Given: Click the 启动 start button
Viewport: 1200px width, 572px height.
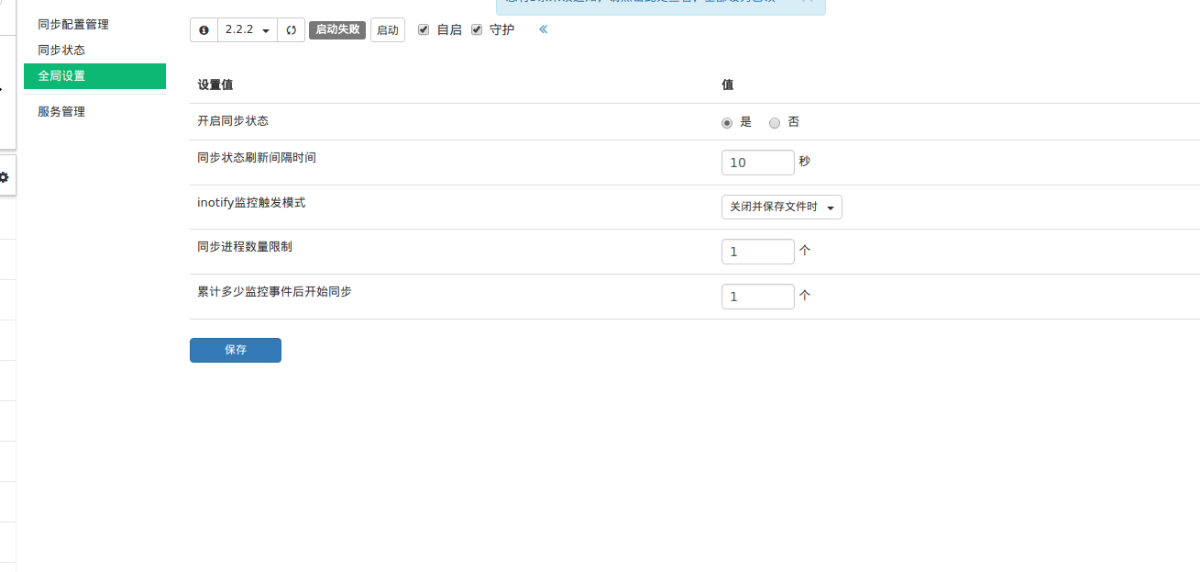Looking at the screenshot, I should coord(387,30).
